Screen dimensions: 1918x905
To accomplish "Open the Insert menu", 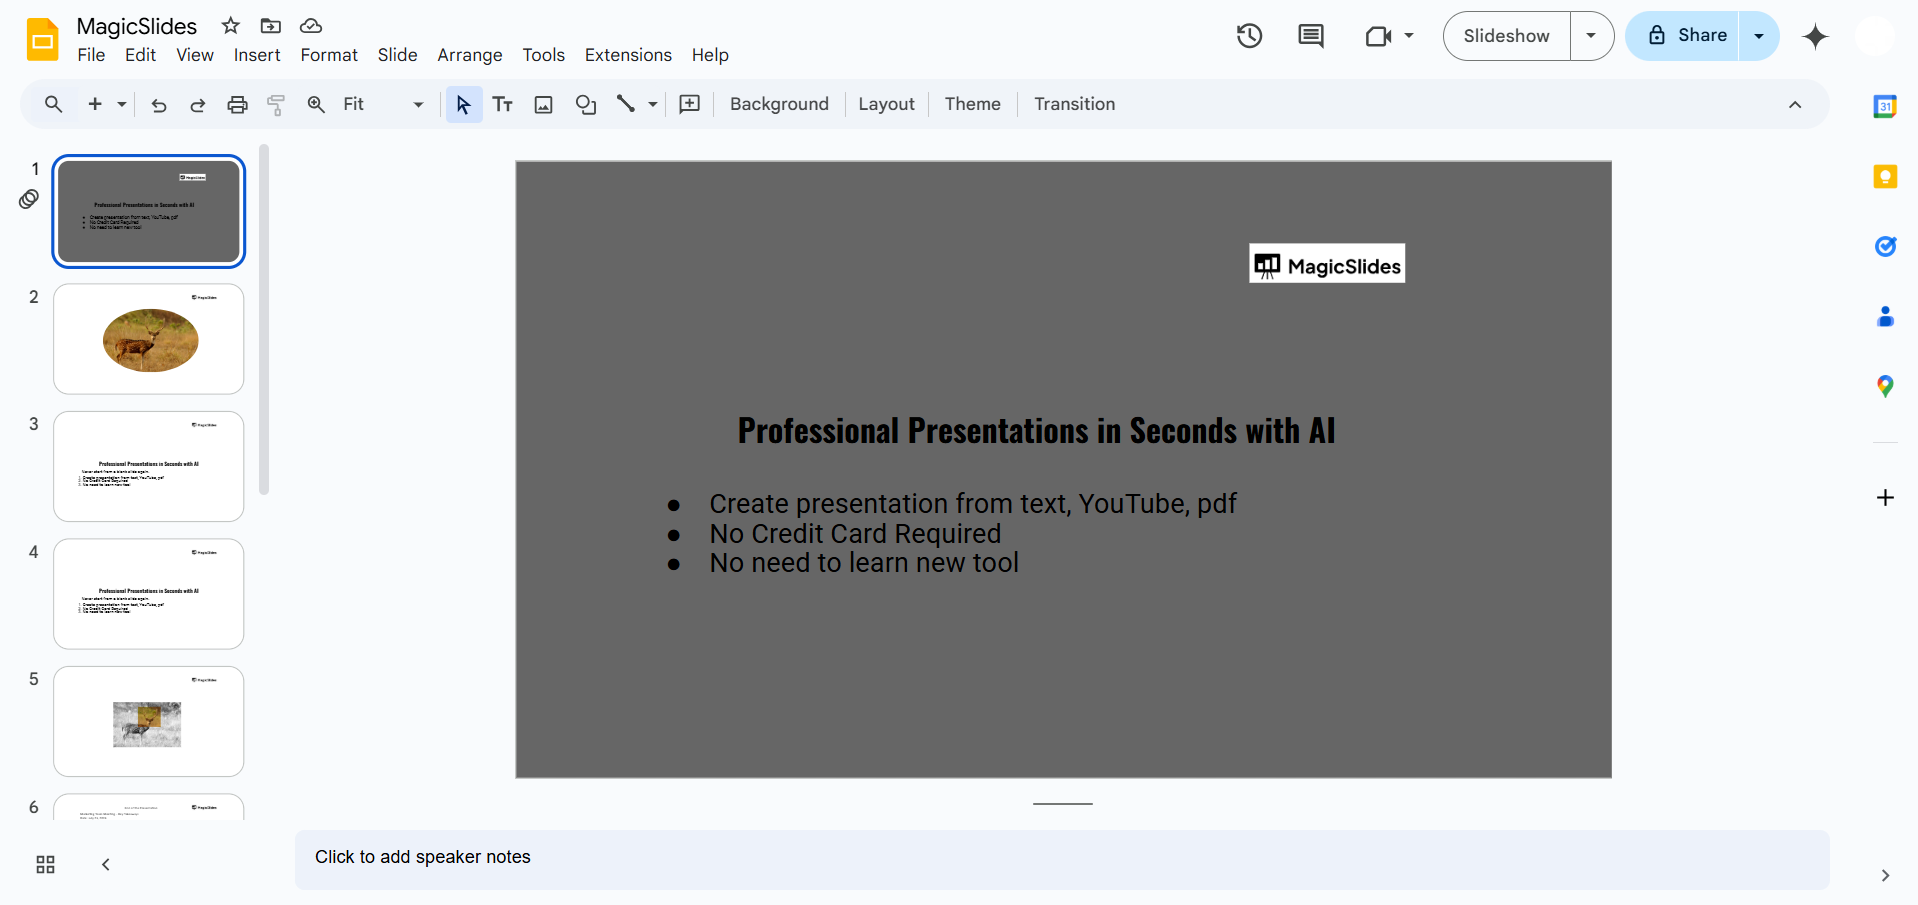I will [x=257, y=55].
